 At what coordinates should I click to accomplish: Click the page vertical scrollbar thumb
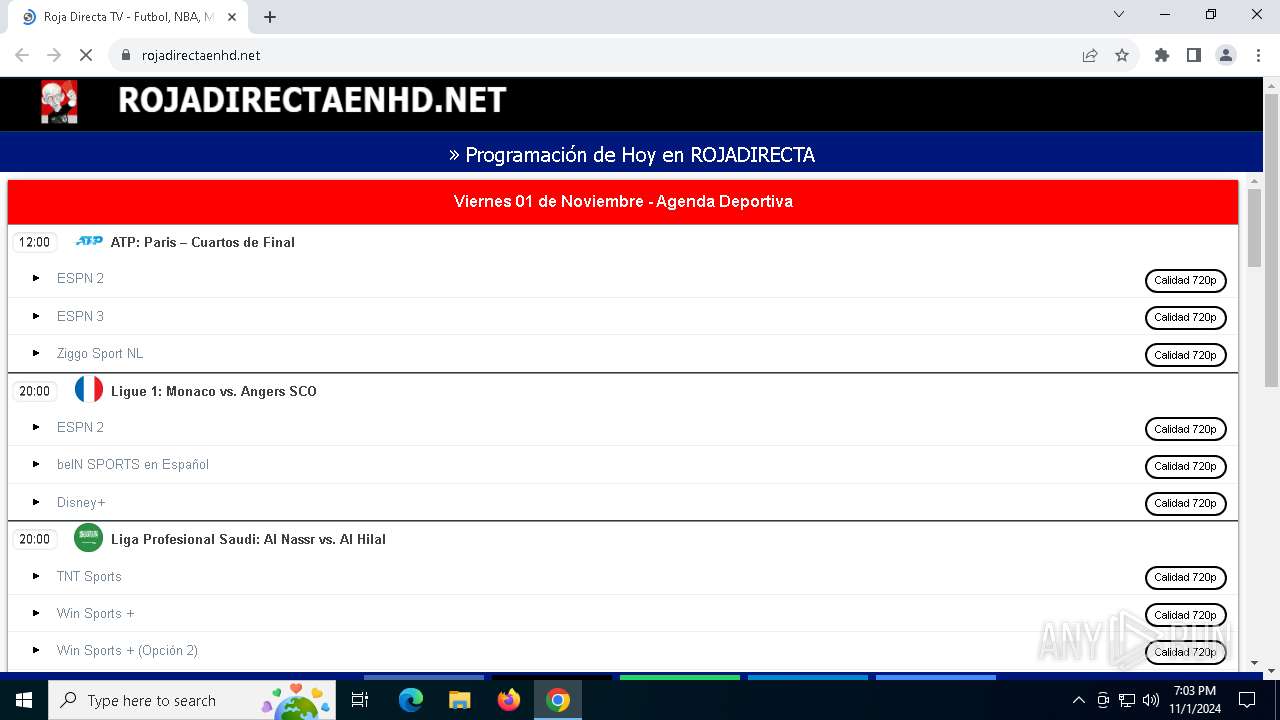[x=1271, y=240]
